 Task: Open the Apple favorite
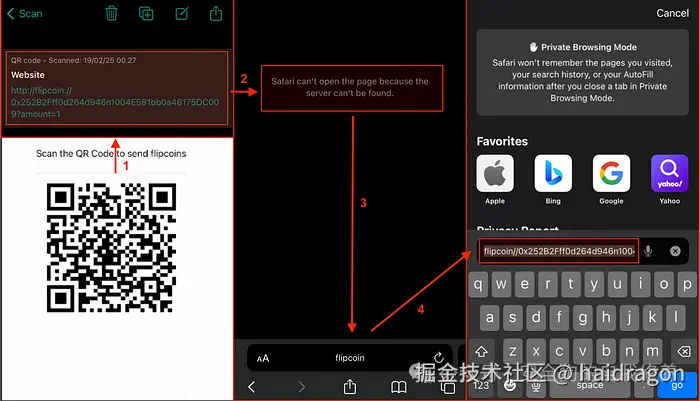495,180
